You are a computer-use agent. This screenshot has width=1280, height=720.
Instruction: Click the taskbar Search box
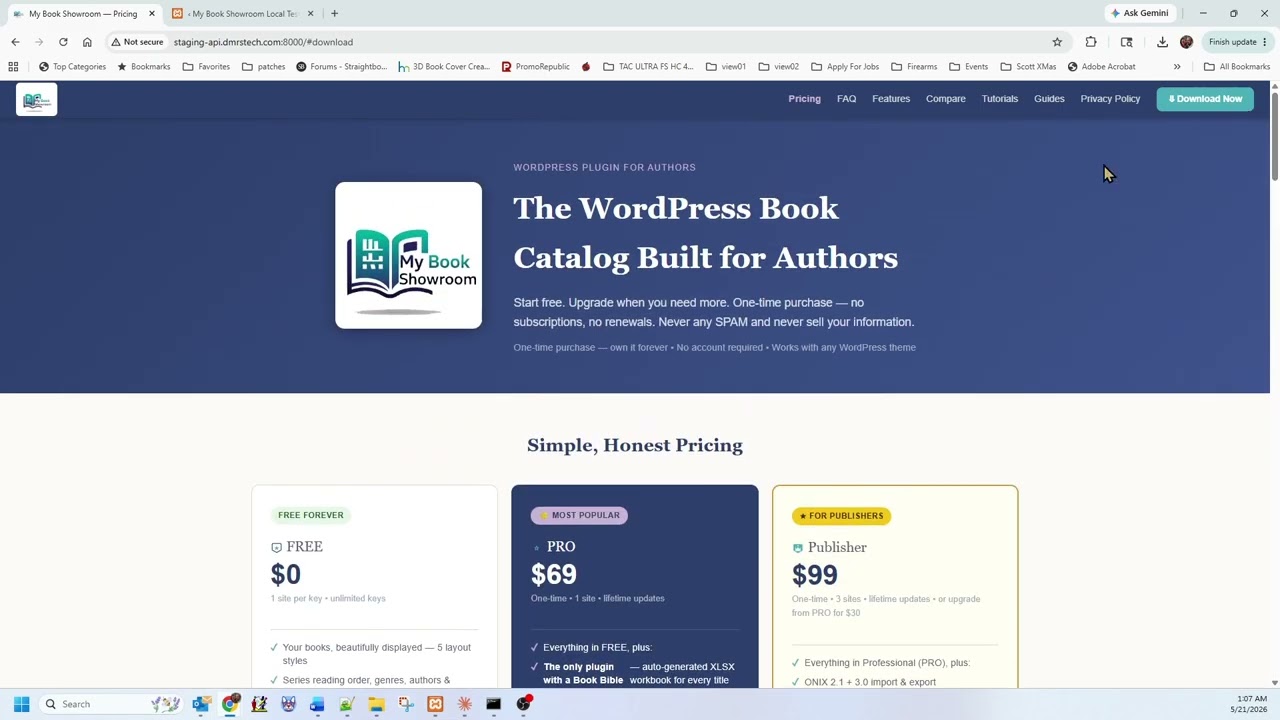[110, 704]
